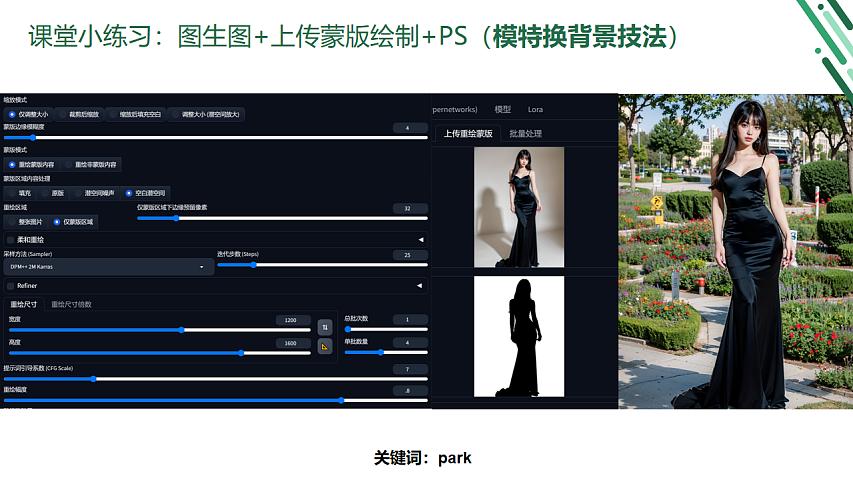Click the mask blur value field showing 4
This screenshot has height=480, width=853.
410,128
